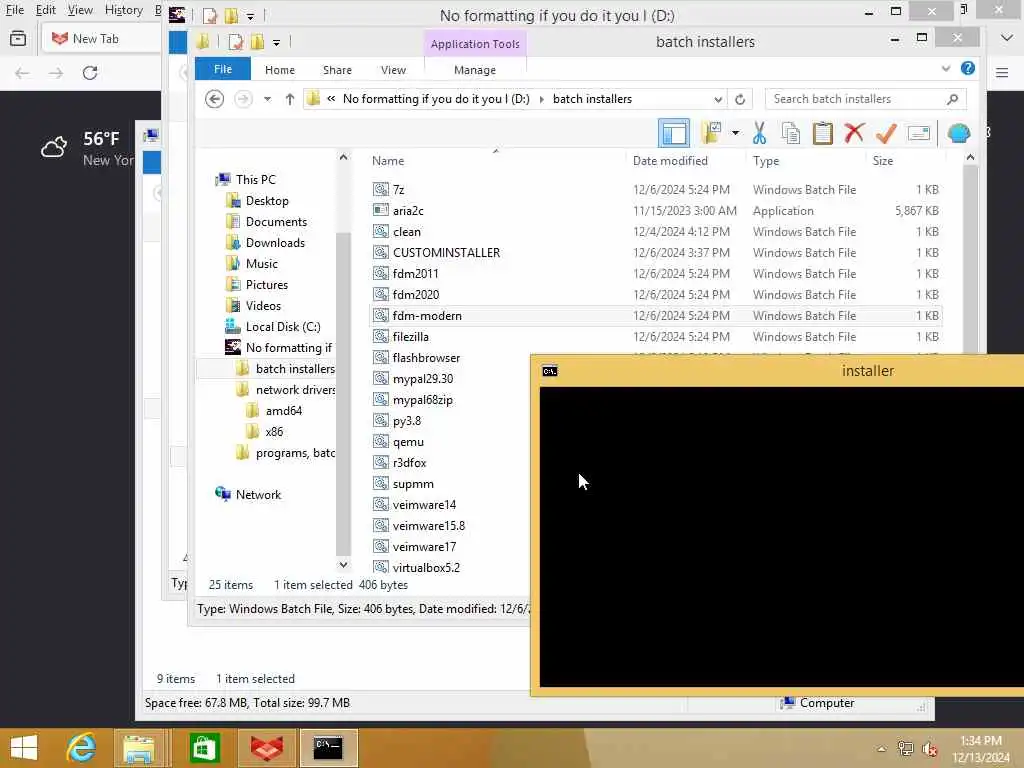Select the CUSTOMINSTALLER batch file
Image resolution: width=1024 pixels, height=768 pixels.
(x=446, y=253)
